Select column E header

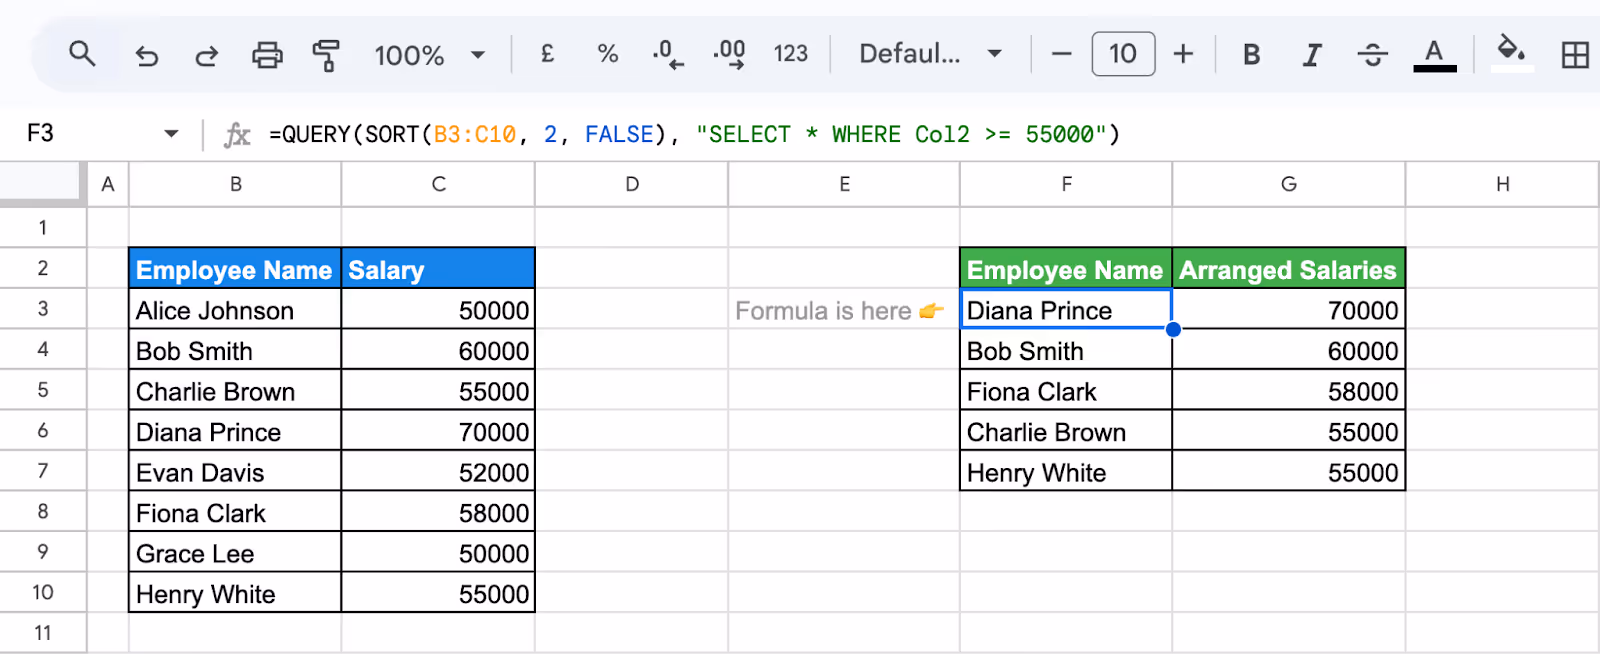[x=844, y=184]
